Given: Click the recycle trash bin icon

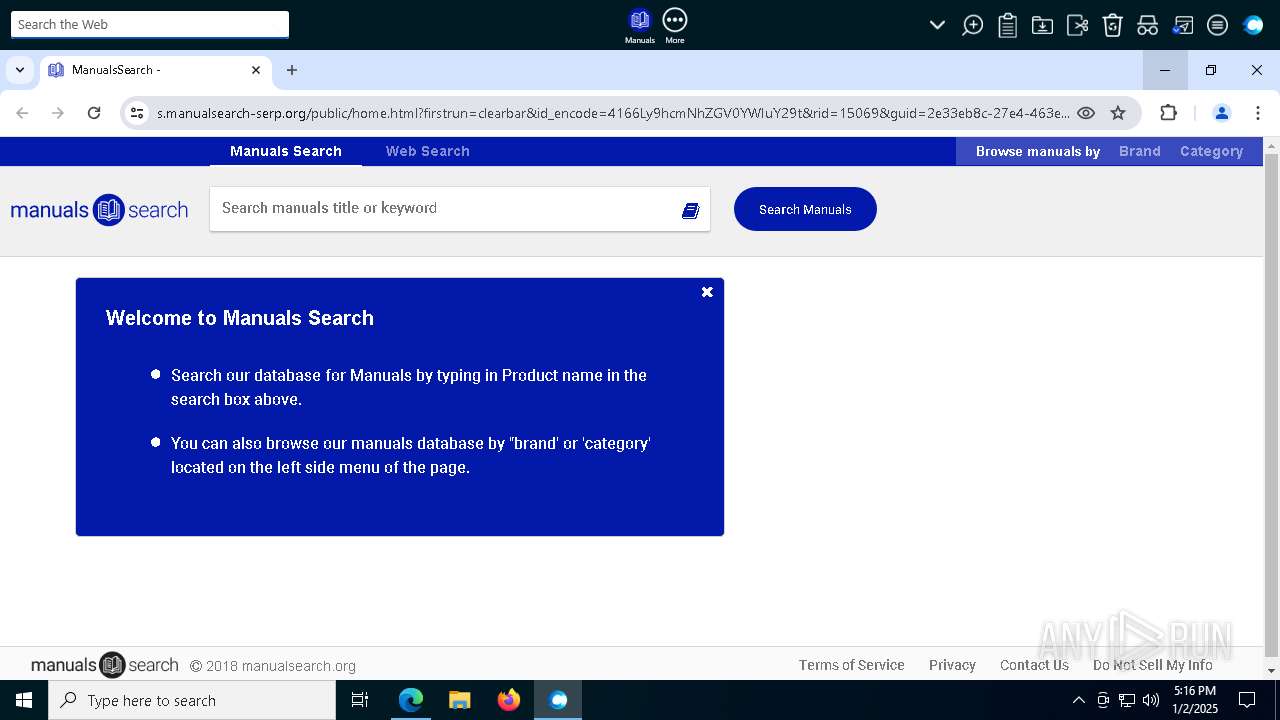Looking at the screenshot, I should 1112,25.
